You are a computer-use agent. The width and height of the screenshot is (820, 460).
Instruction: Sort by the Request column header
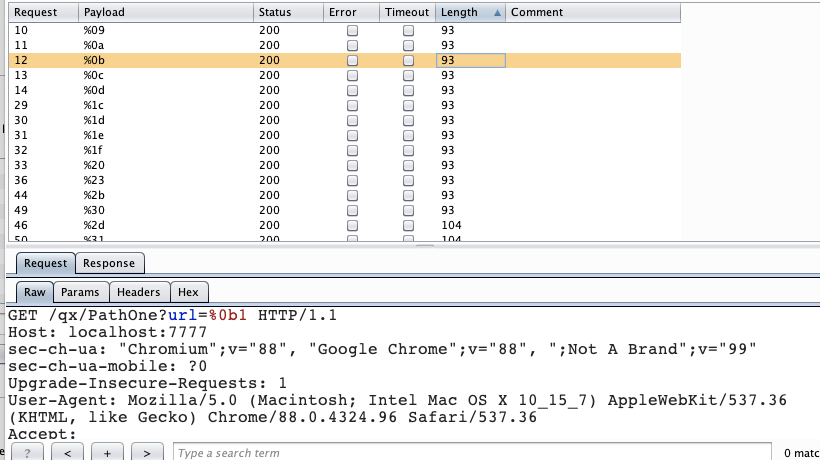pyautogui.click(x=43, y=12)
